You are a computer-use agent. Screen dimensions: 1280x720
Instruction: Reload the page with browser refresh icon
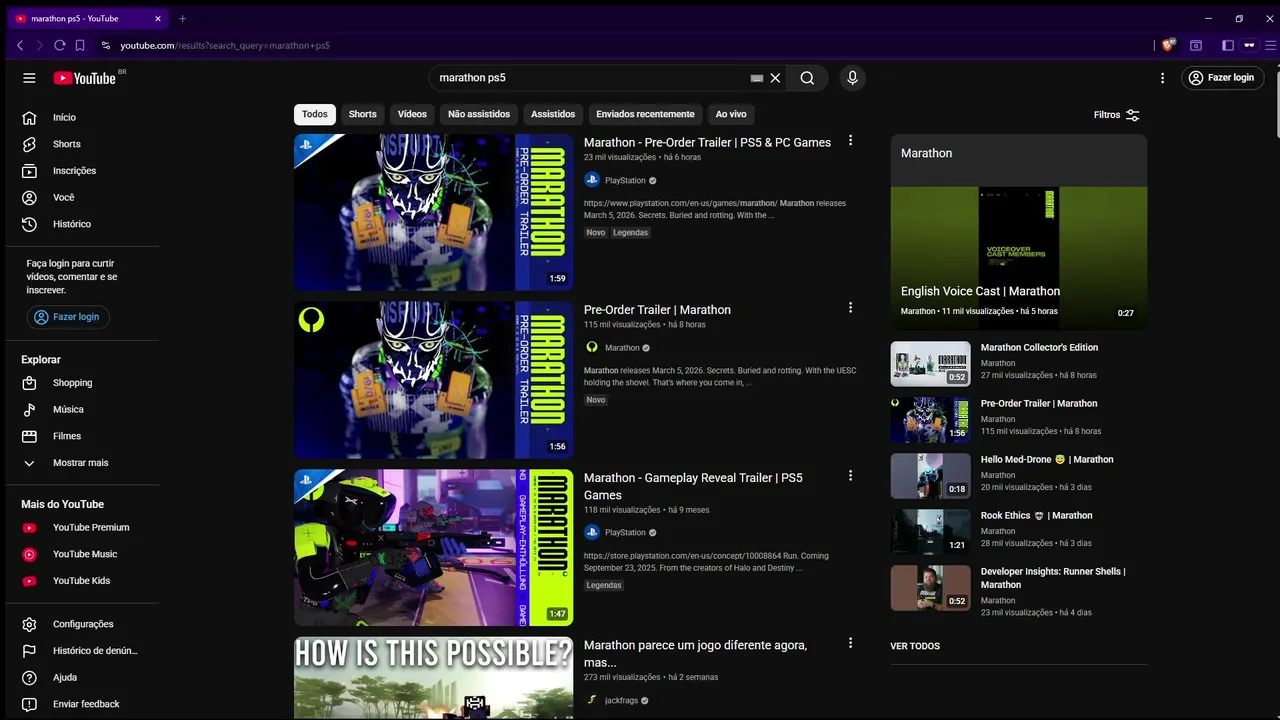coord(60,45)
